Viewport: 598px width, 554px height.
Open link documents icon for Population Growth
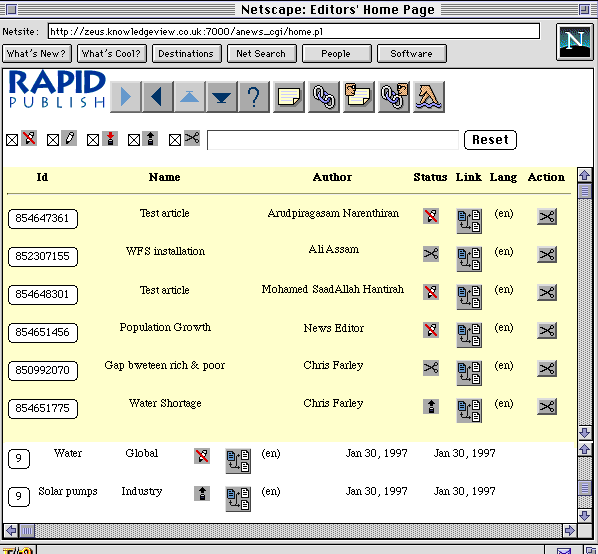tap(469, 335)
